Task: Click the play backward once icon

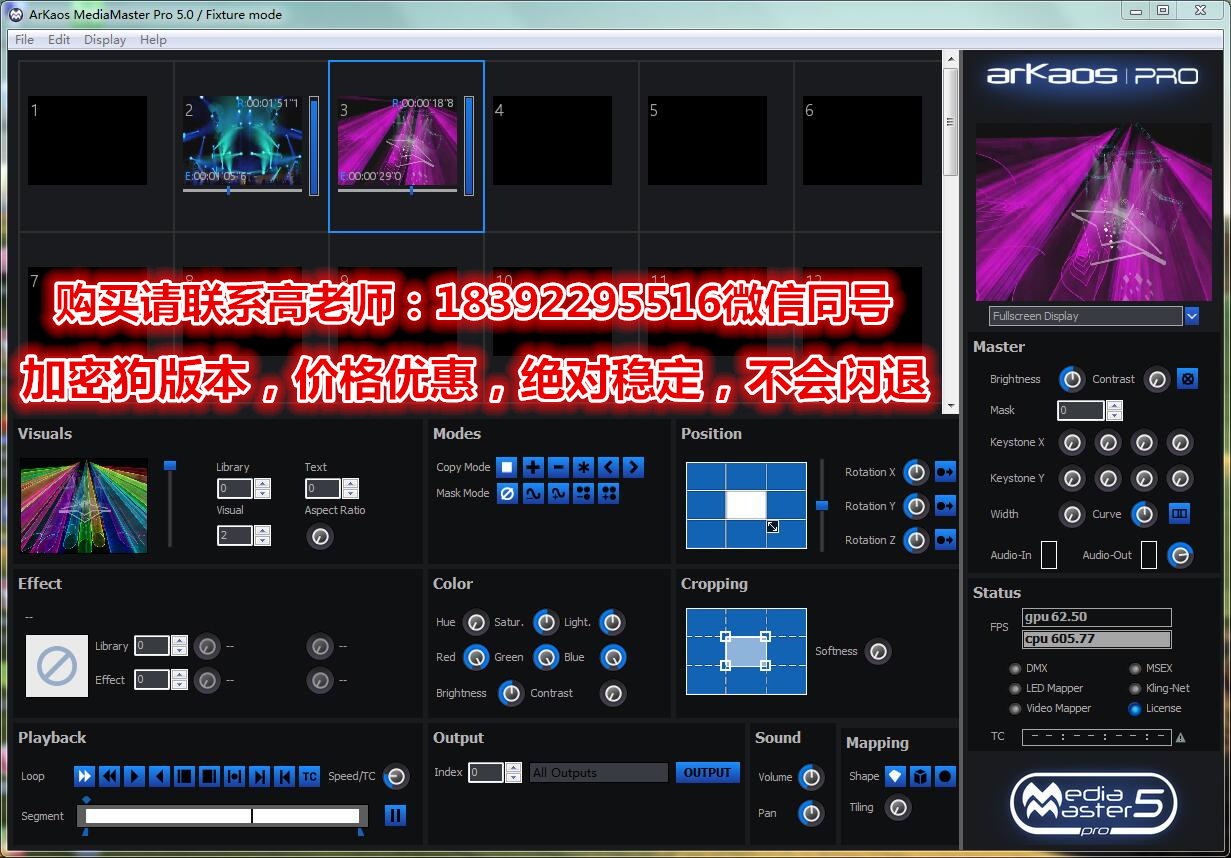Action: point(160,776)
